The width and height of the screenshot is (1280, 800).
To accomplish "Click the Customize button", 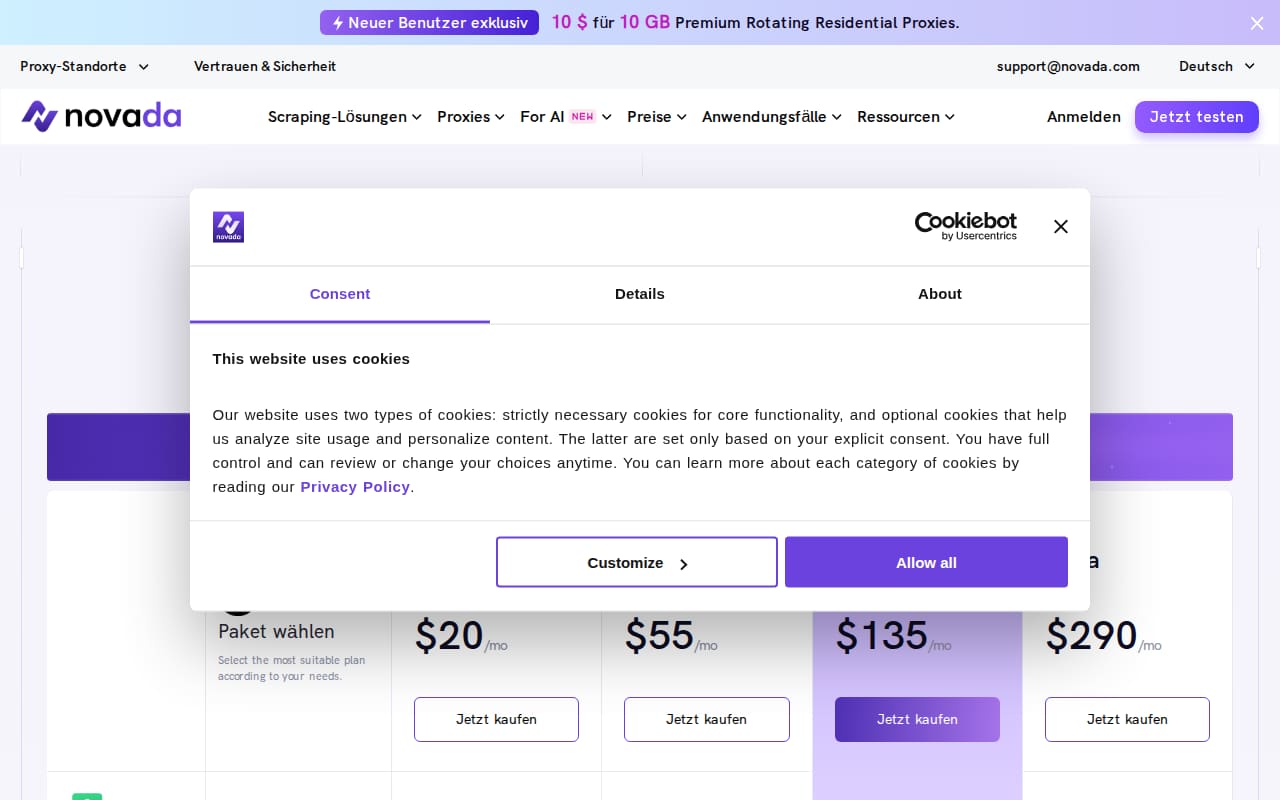I will (x=637, y=562).
